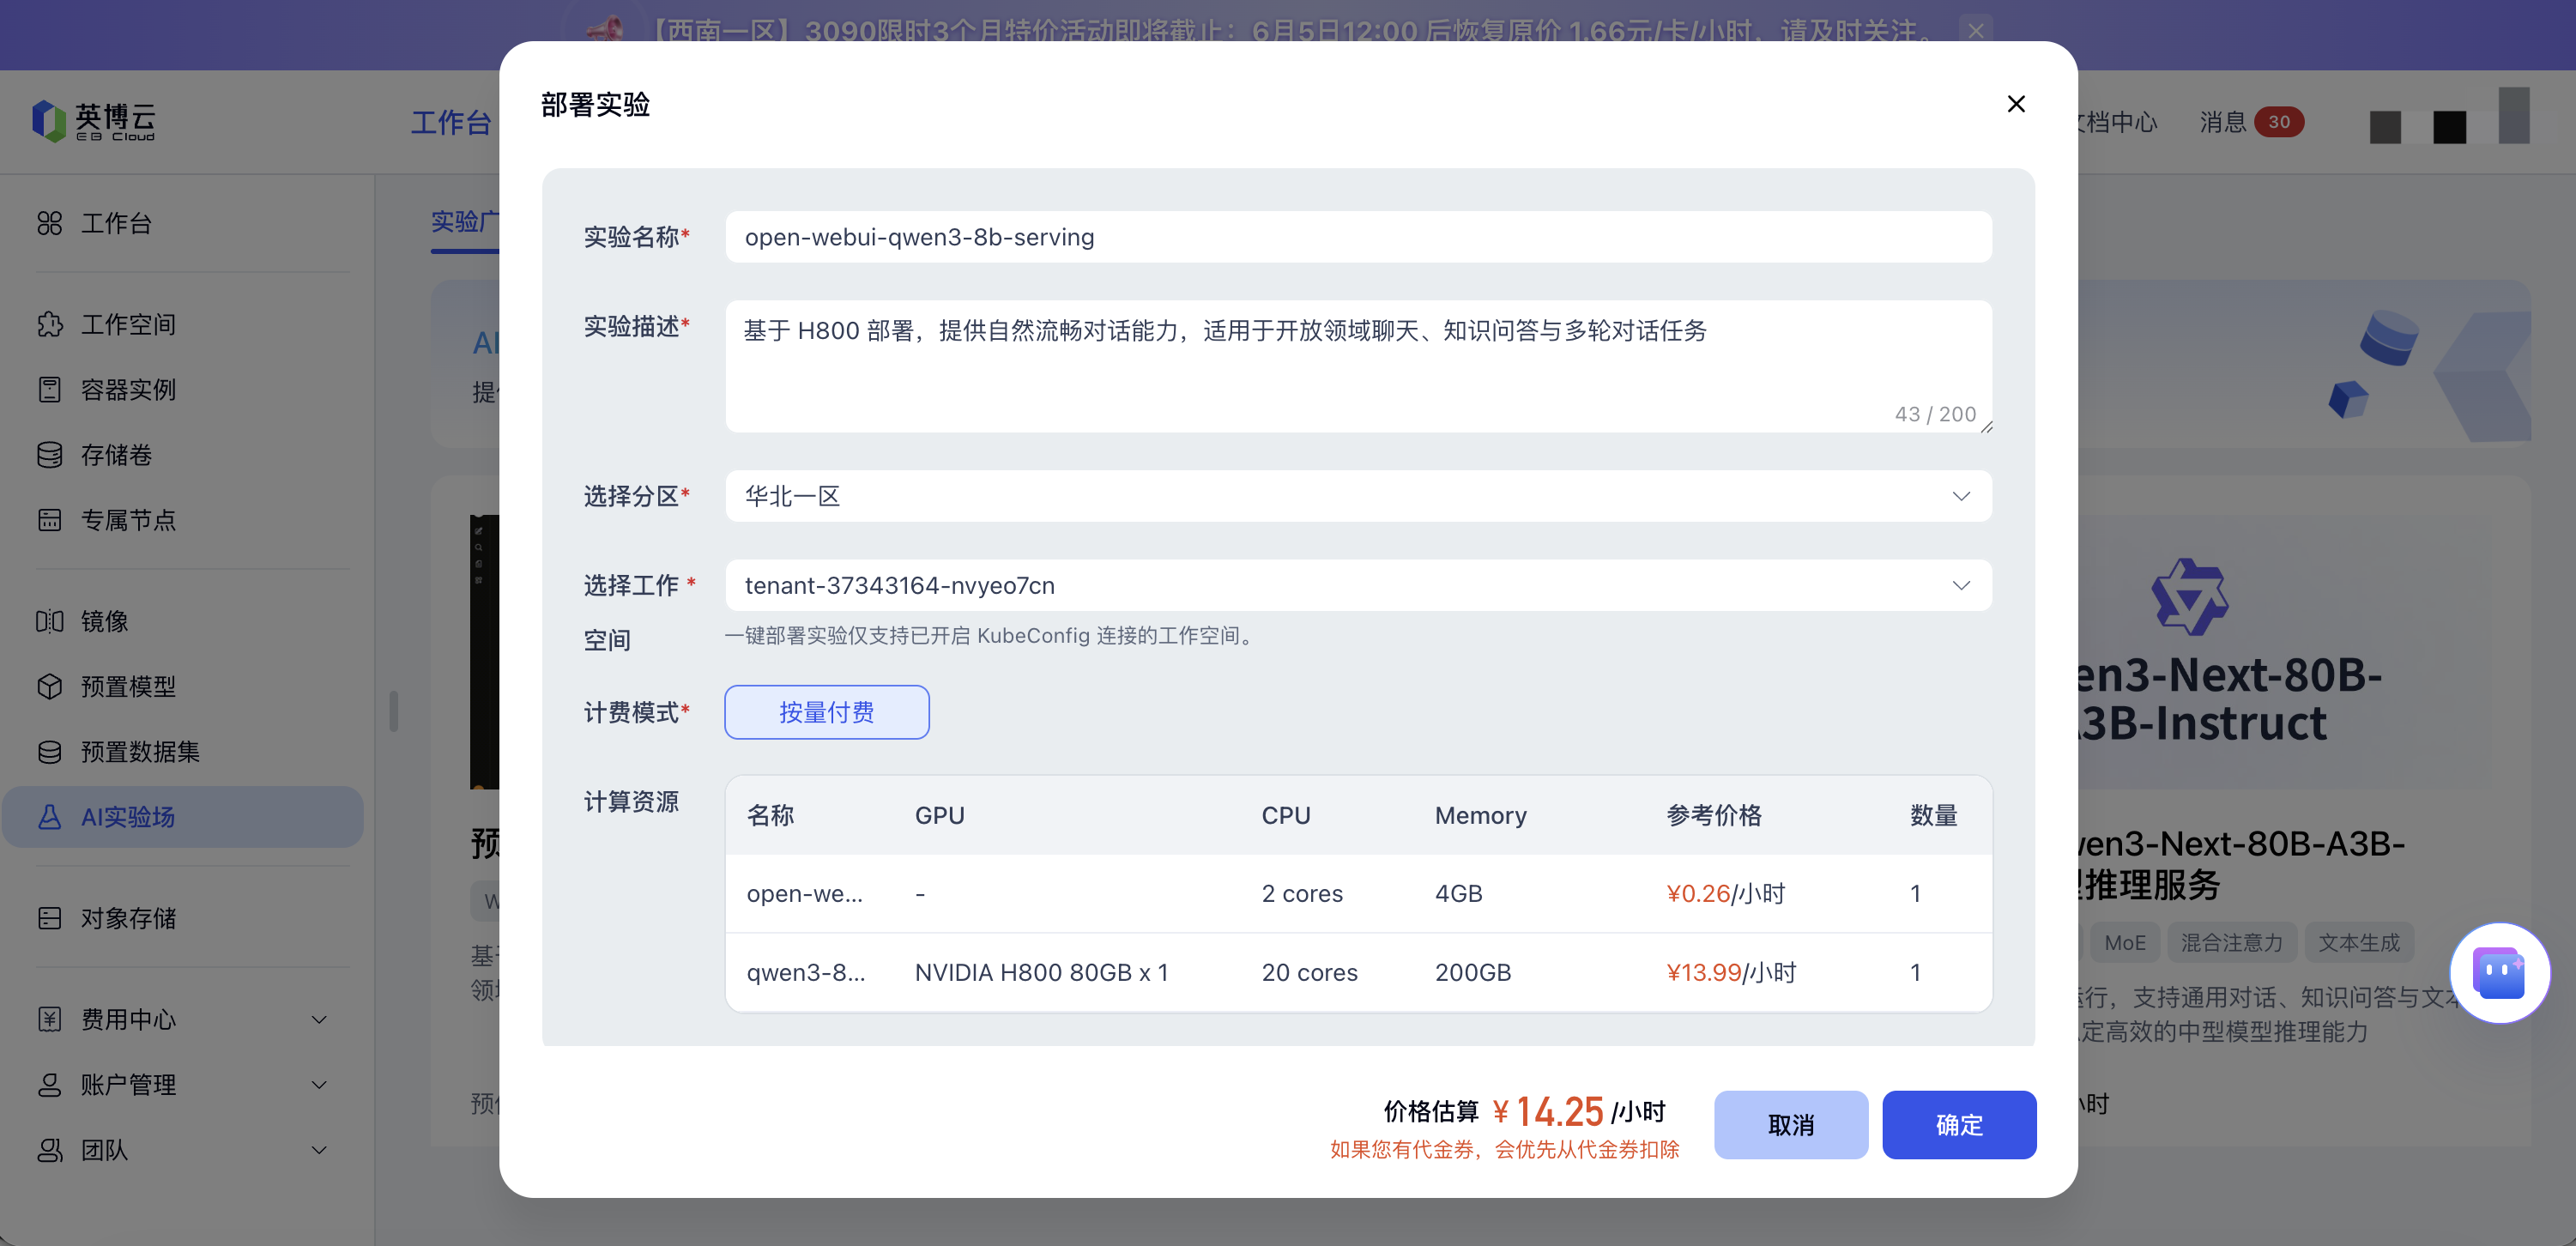Click the 对象存储 icon
Image resolution: width=2576 pixels, height=1246 pixels.
pos(50,918)
